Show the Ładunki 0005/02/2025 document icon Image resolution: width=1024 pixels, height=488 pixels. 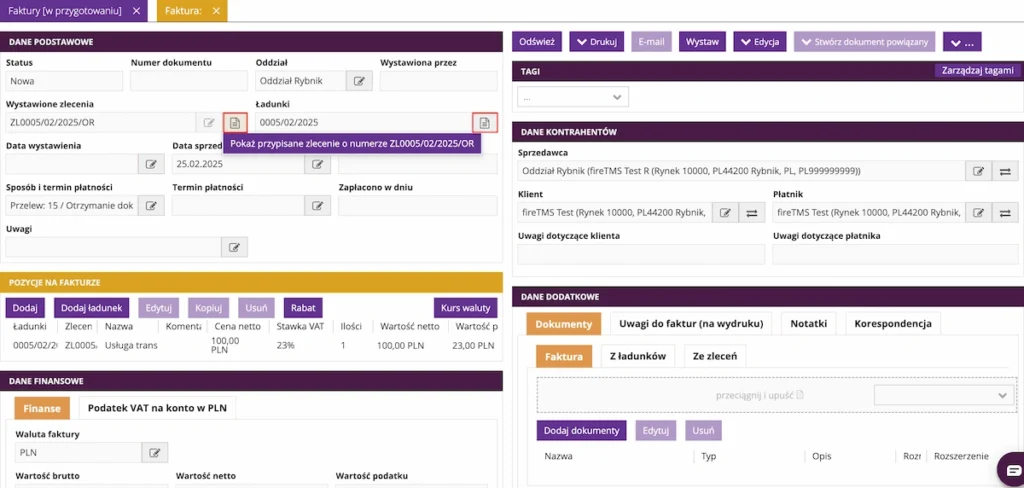(485, 122)
